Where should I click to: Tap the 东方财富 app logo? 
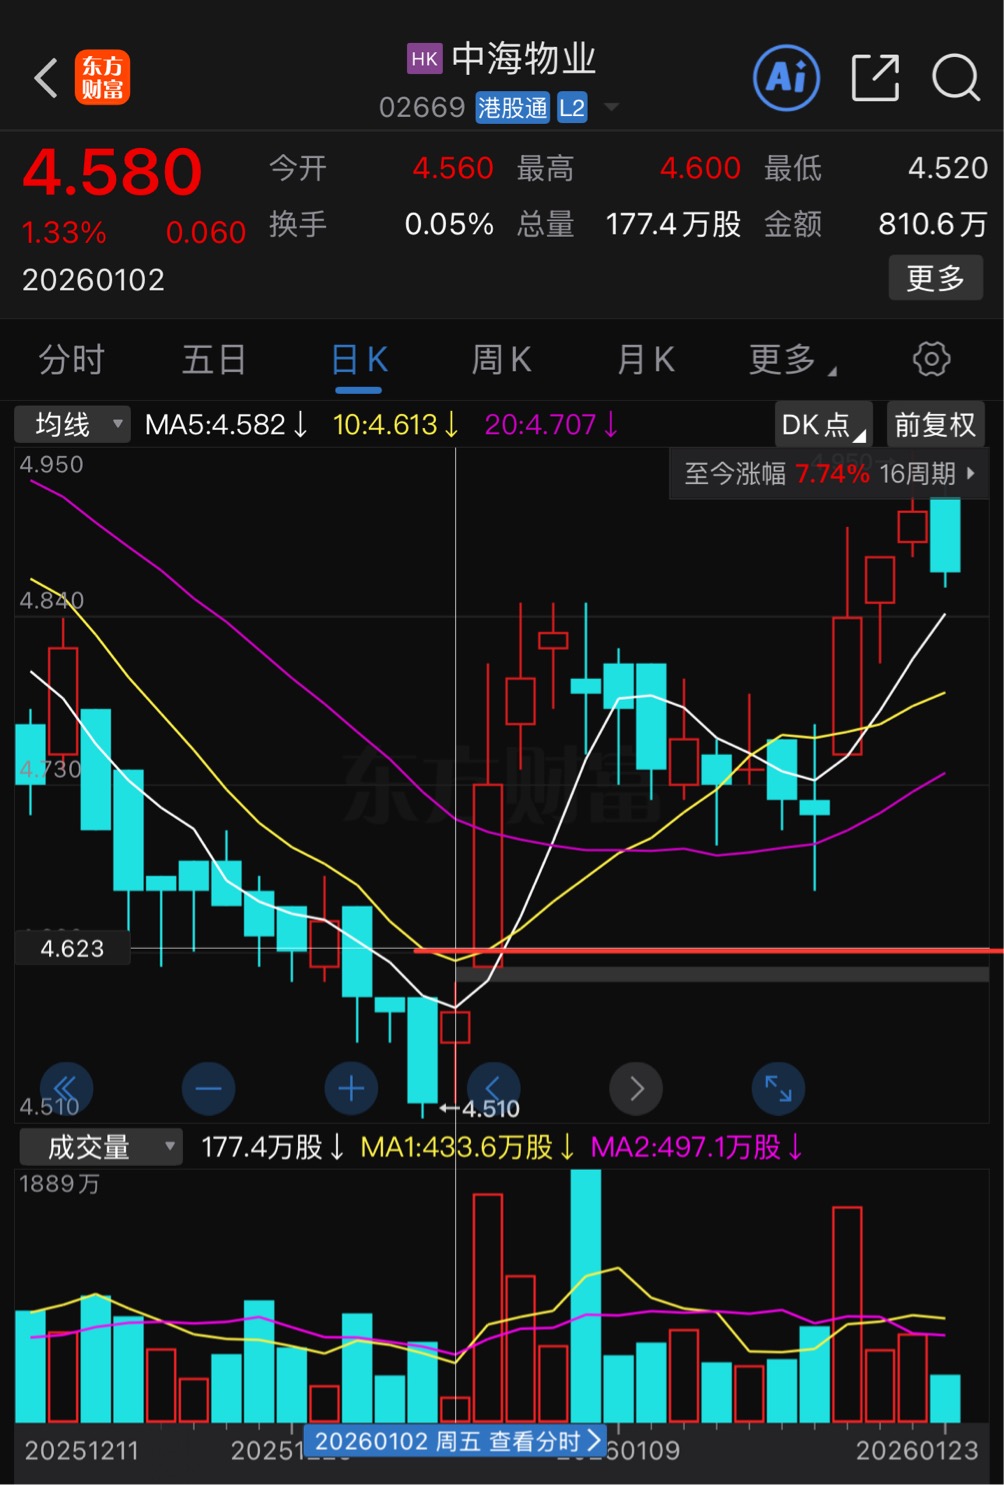point(102,78)
